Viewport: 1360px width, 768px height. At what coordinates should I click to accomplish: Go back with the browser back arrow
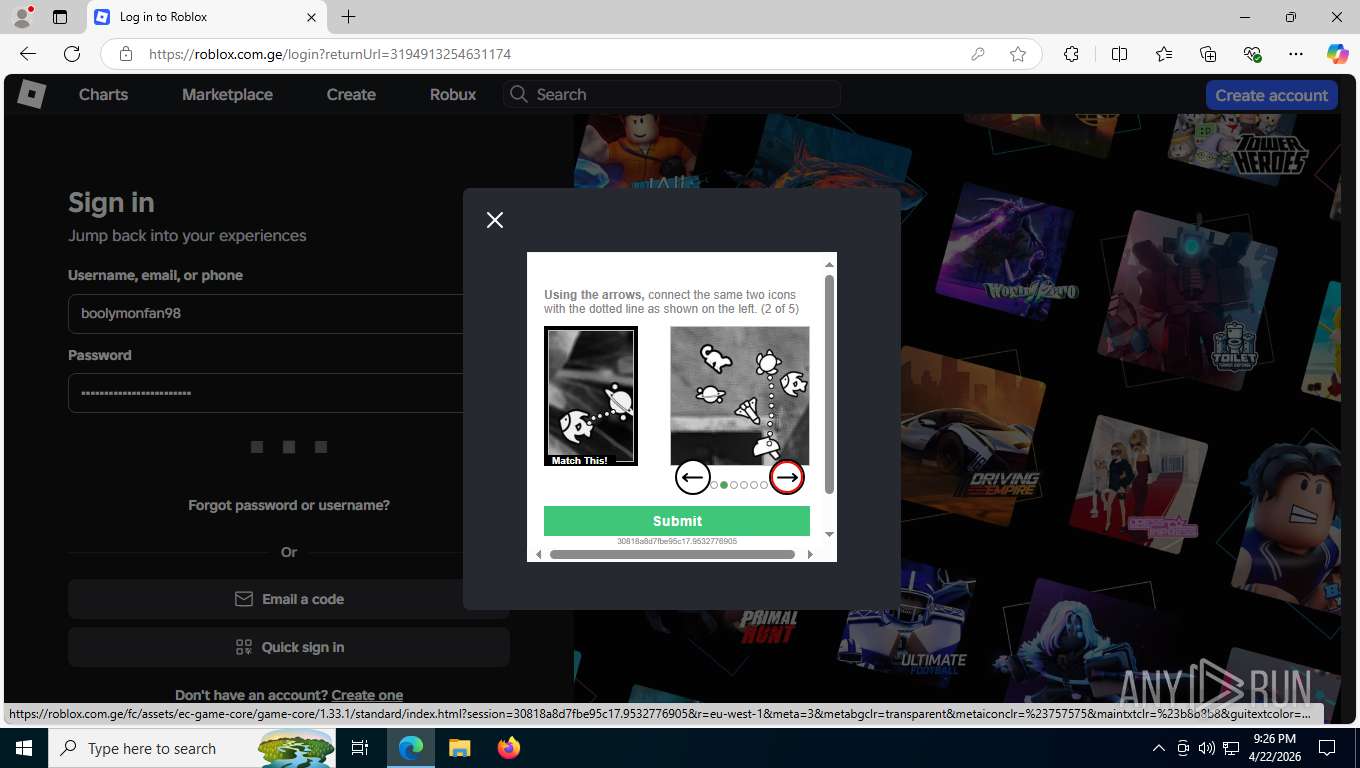[28, 54]
